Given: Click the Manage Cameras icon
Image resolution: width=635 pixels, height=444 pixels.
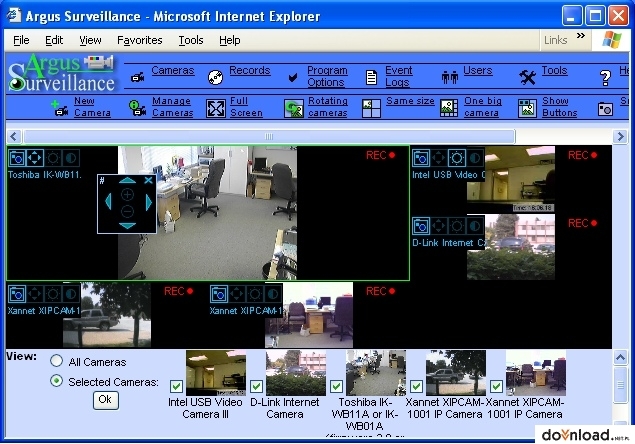Looking at the screenshot, I should tap(137, 108).
